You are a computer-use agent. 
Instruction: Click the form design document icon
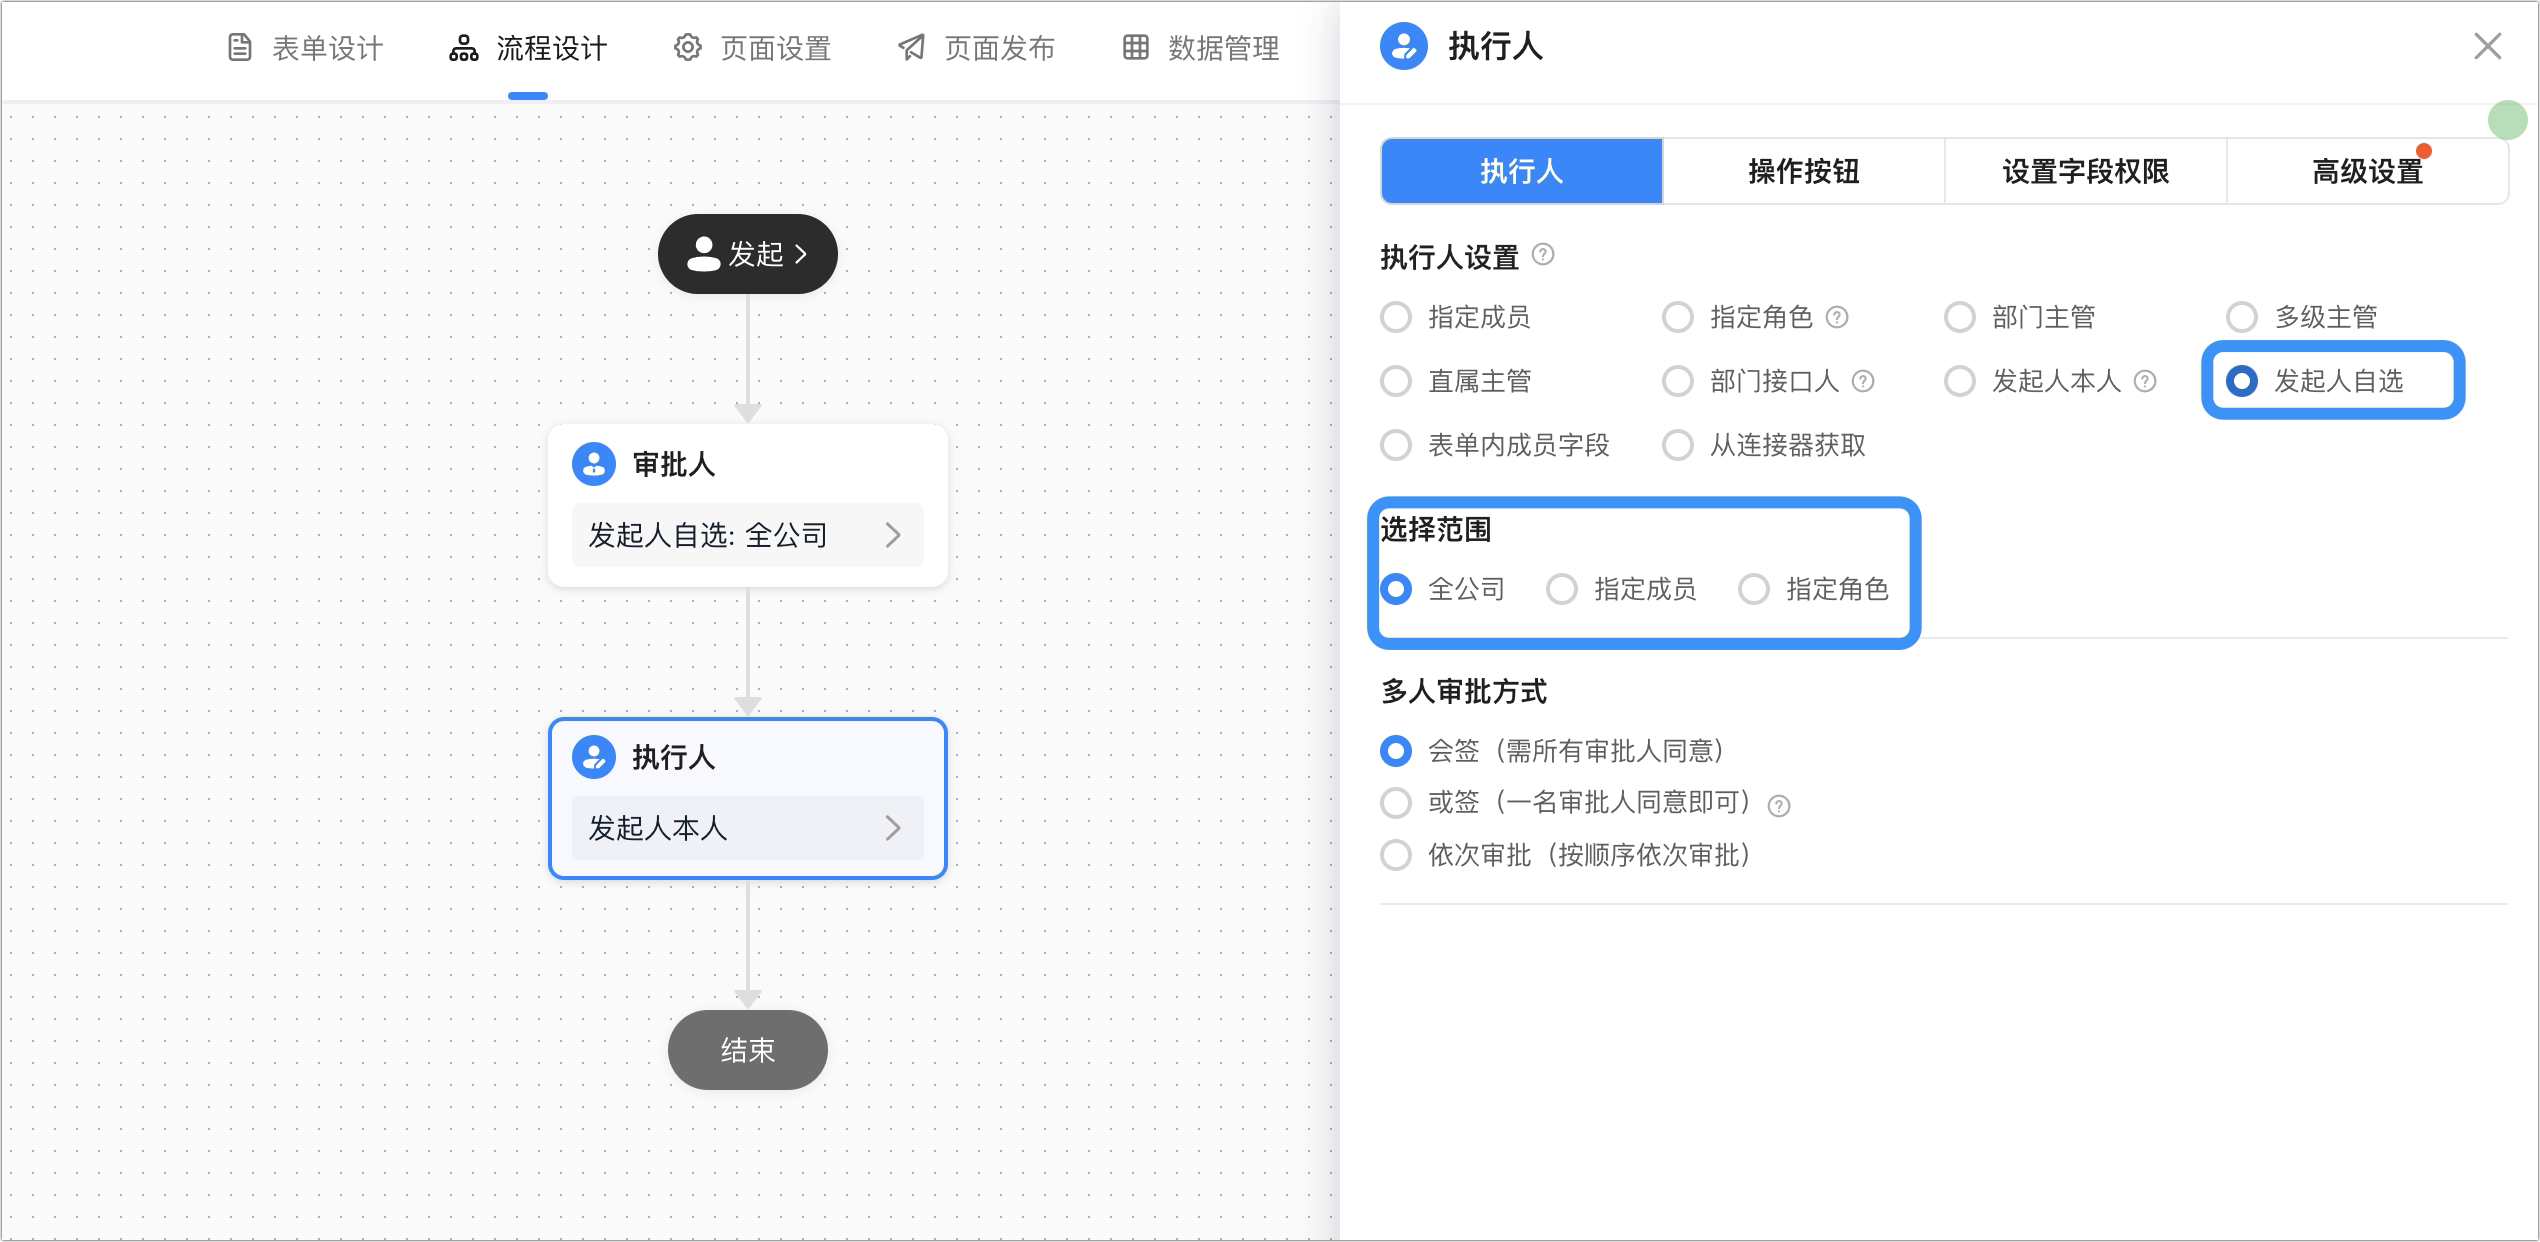[x=240, y=48]
